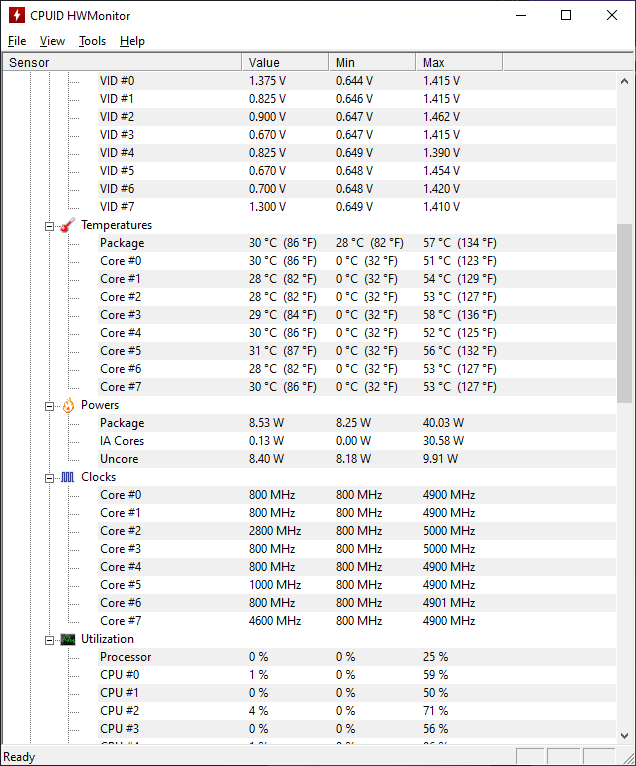636x766 pixels.
Task: Select Core #3 under Temperatures
Action: [357, 315]
